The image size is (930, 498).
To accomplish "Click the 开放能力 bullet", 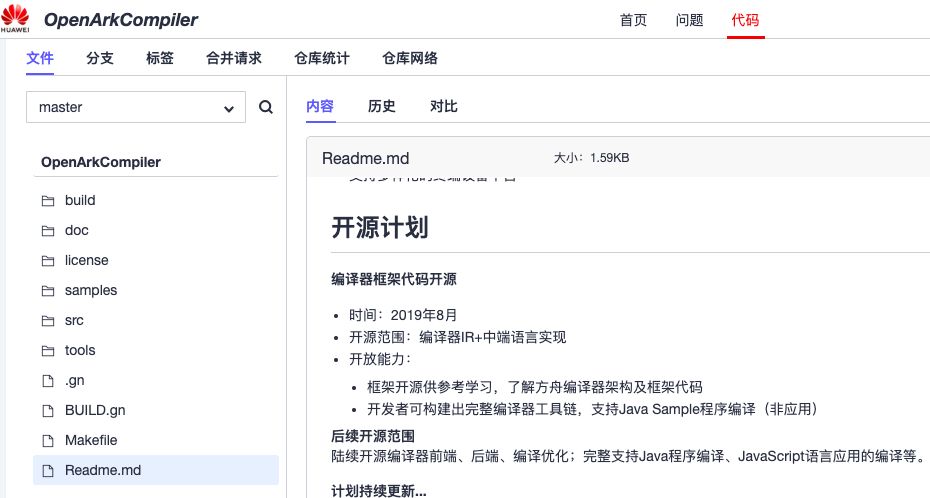I will click(380, 359).
